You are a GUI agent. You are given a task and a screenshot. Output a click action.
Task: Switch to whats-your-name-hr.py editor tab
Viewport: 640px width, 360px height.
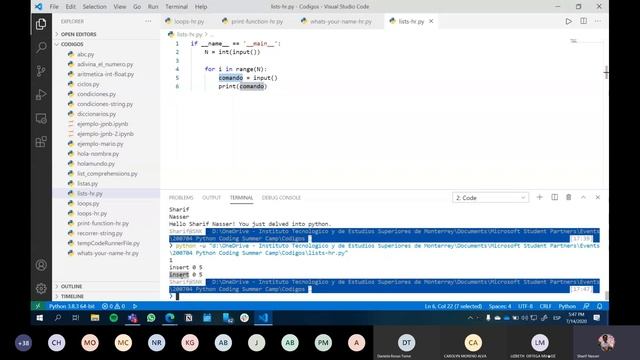click(x=340, y=21)
